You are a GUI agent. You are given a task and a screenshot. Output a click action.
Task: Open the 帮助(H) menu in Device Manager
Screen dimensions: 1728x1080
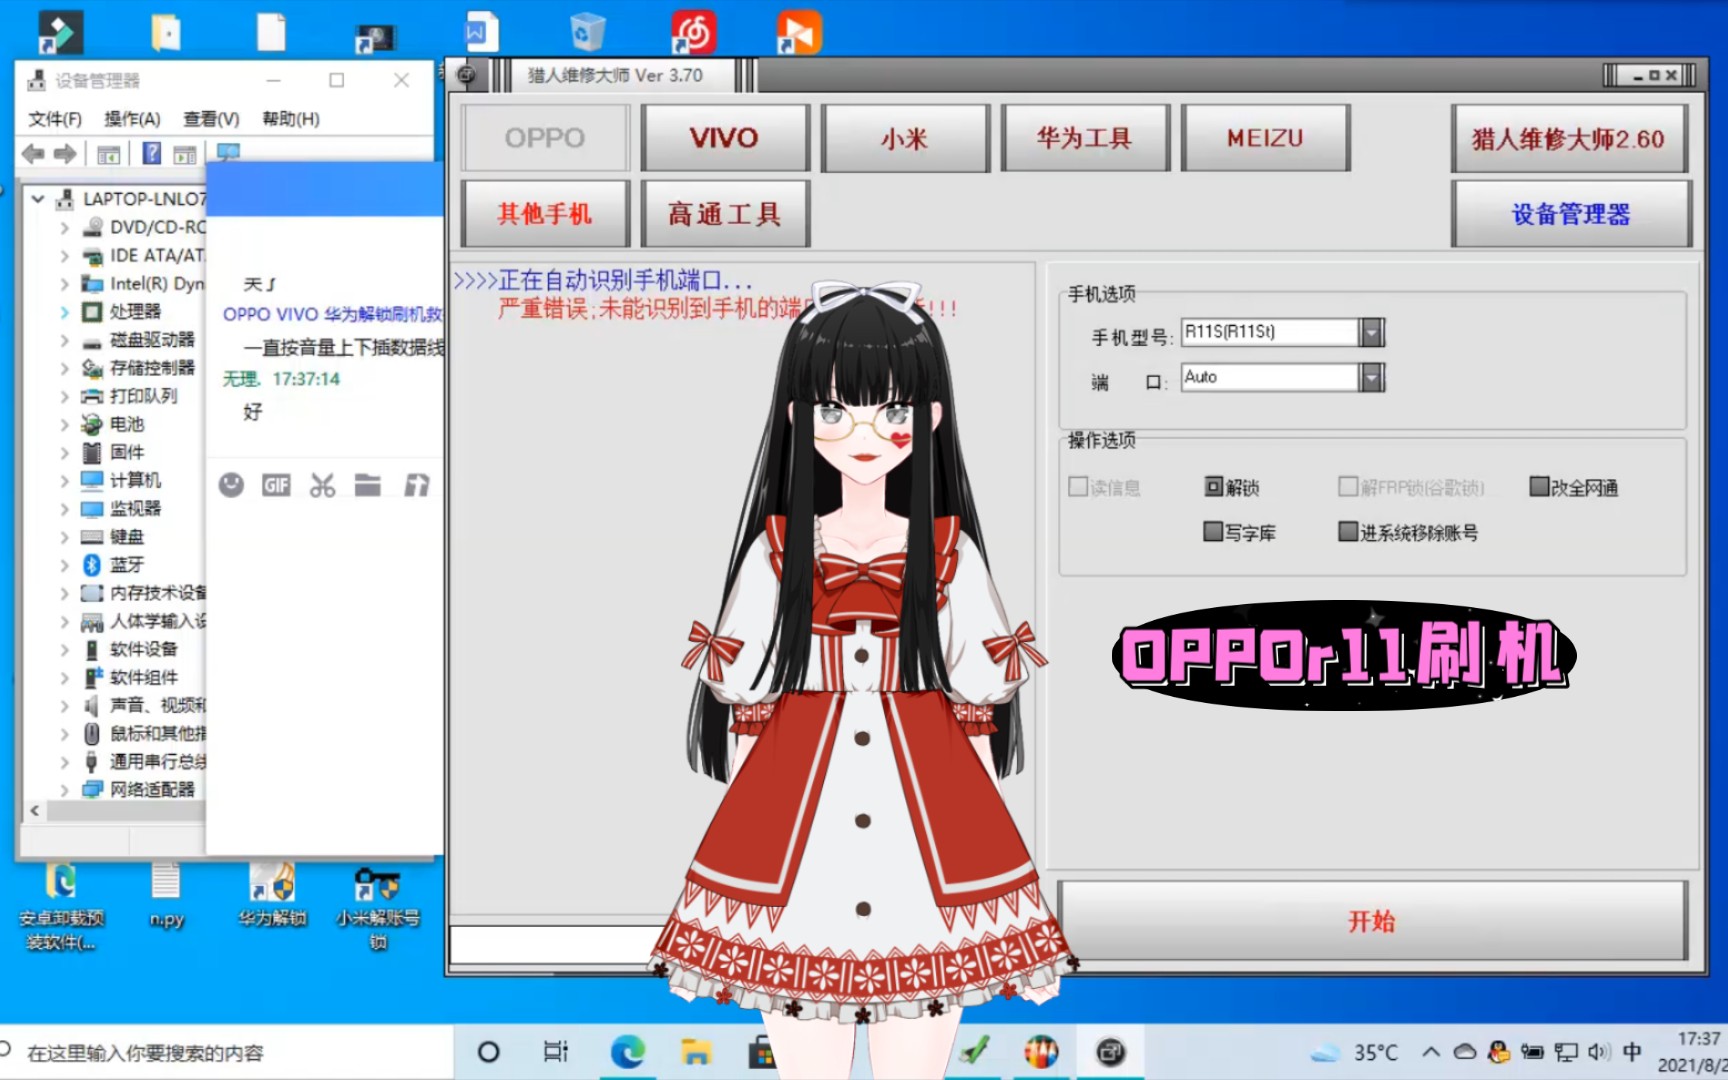[x=291, y=119]
